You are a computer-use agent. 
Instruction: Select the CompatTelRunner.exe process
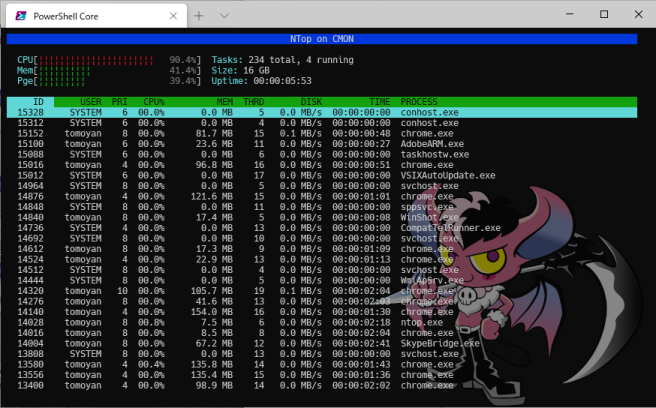451,228
